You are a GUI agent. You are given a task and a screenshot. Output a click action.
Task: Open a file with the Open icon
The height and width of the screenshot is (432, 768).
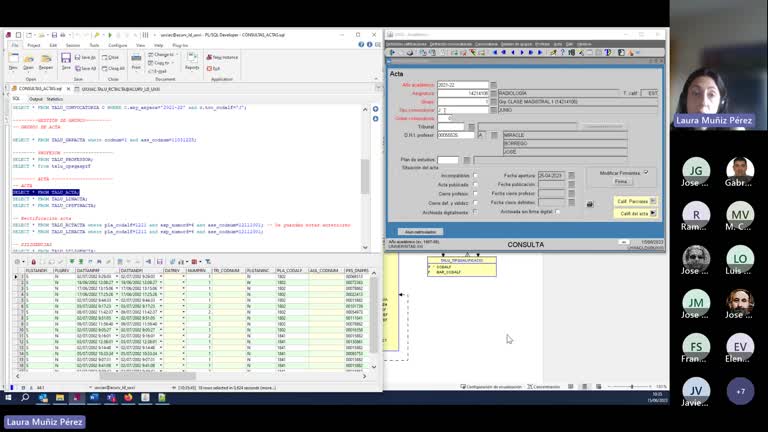point(28,61)
